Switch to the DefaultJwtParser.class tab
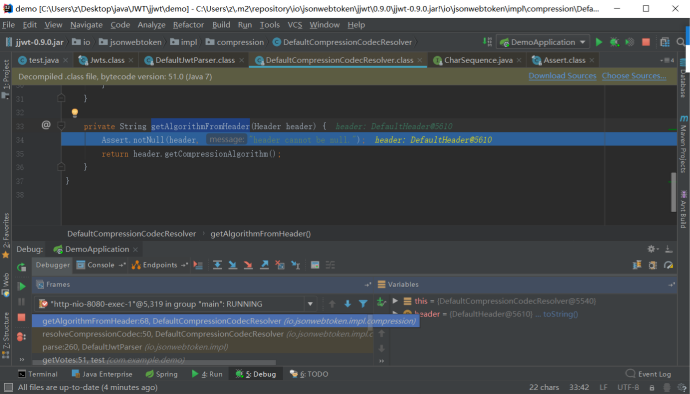 195,60
